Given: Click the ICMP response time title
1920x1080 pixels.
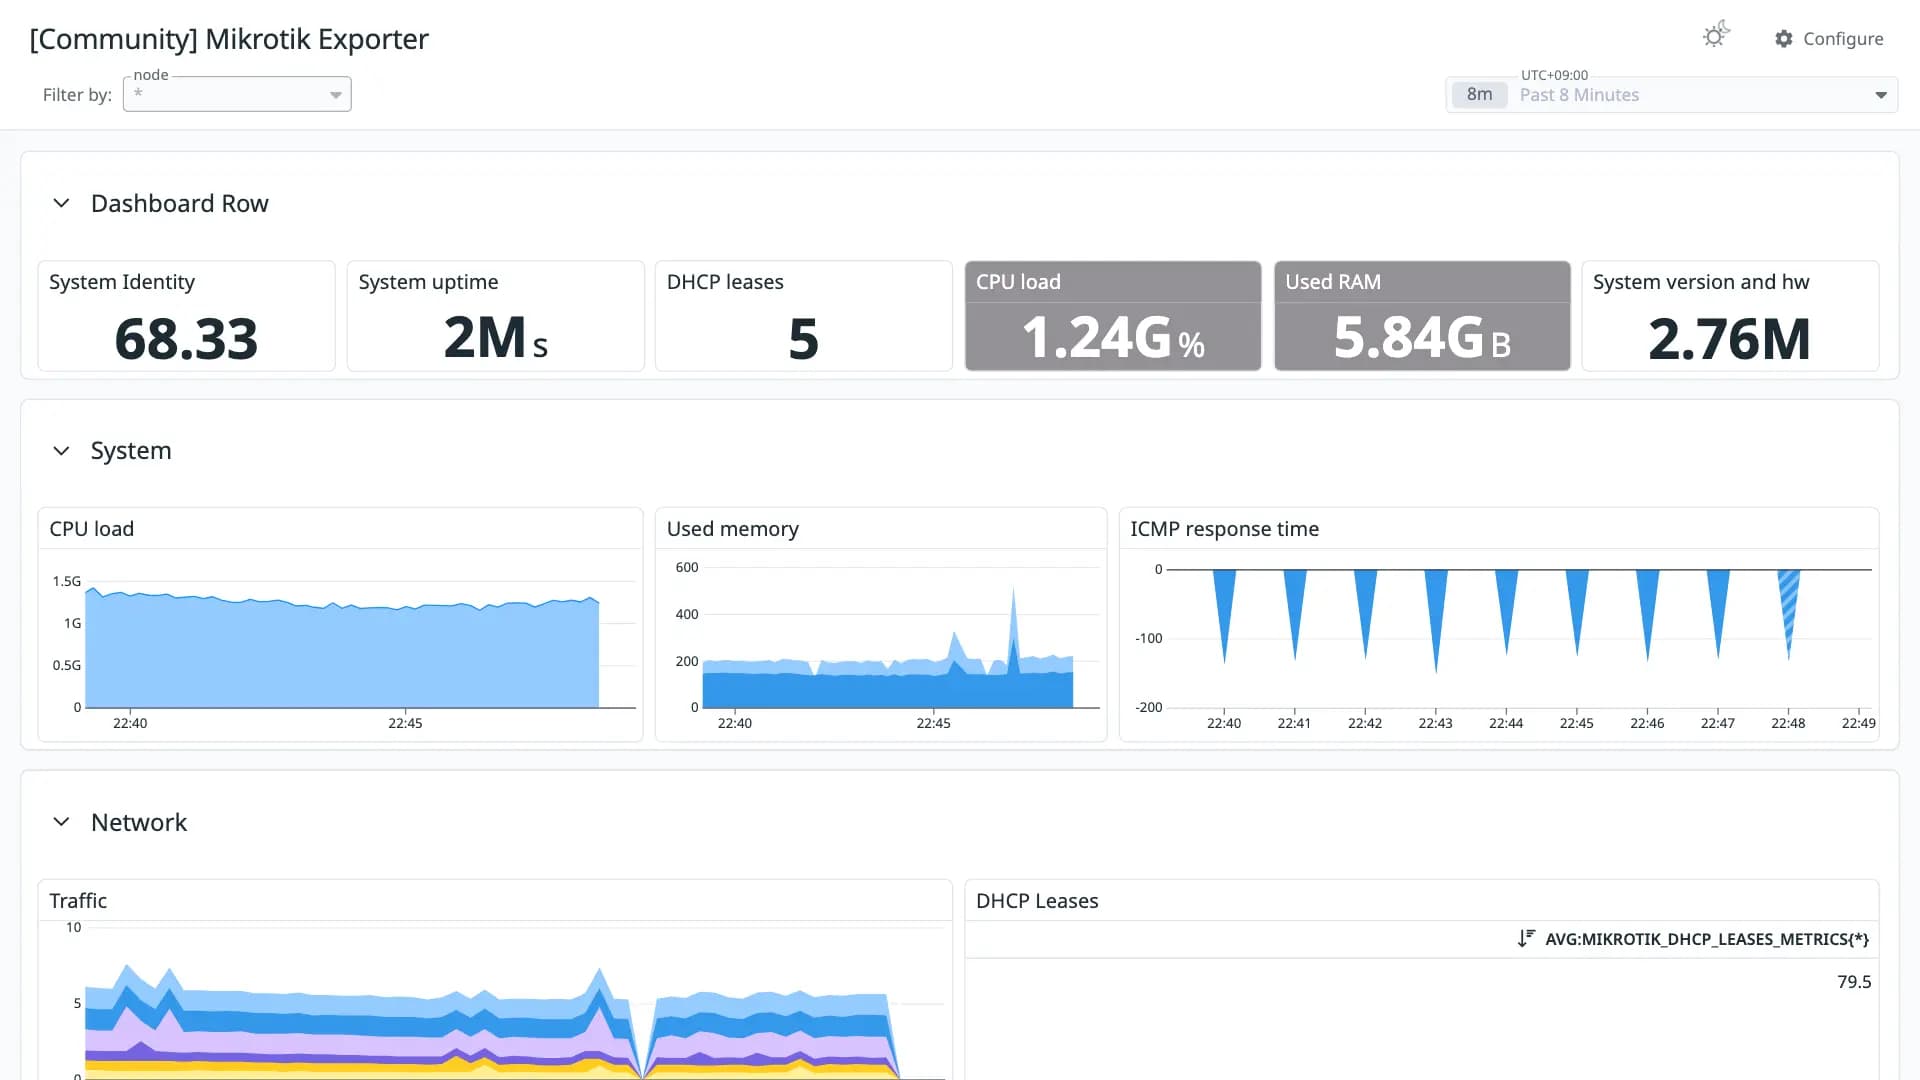Looking at the screenshot, I should point(1224,528).
